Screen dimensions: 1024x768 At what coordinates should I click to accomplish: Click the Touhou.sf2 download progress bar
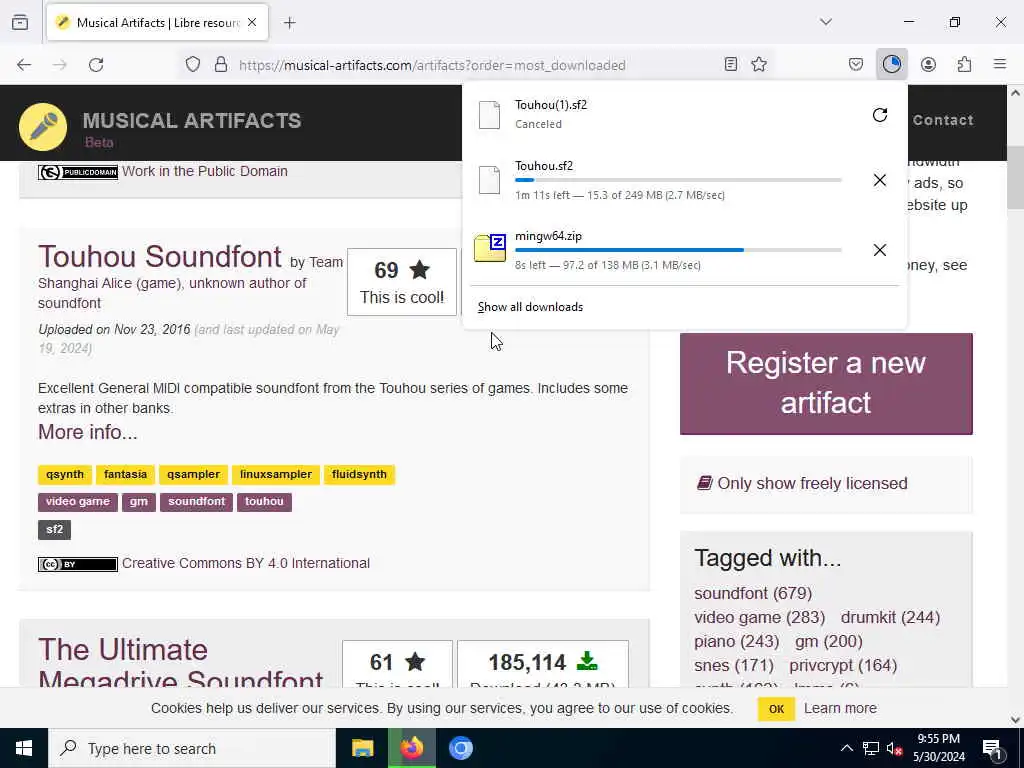(678, 180)
